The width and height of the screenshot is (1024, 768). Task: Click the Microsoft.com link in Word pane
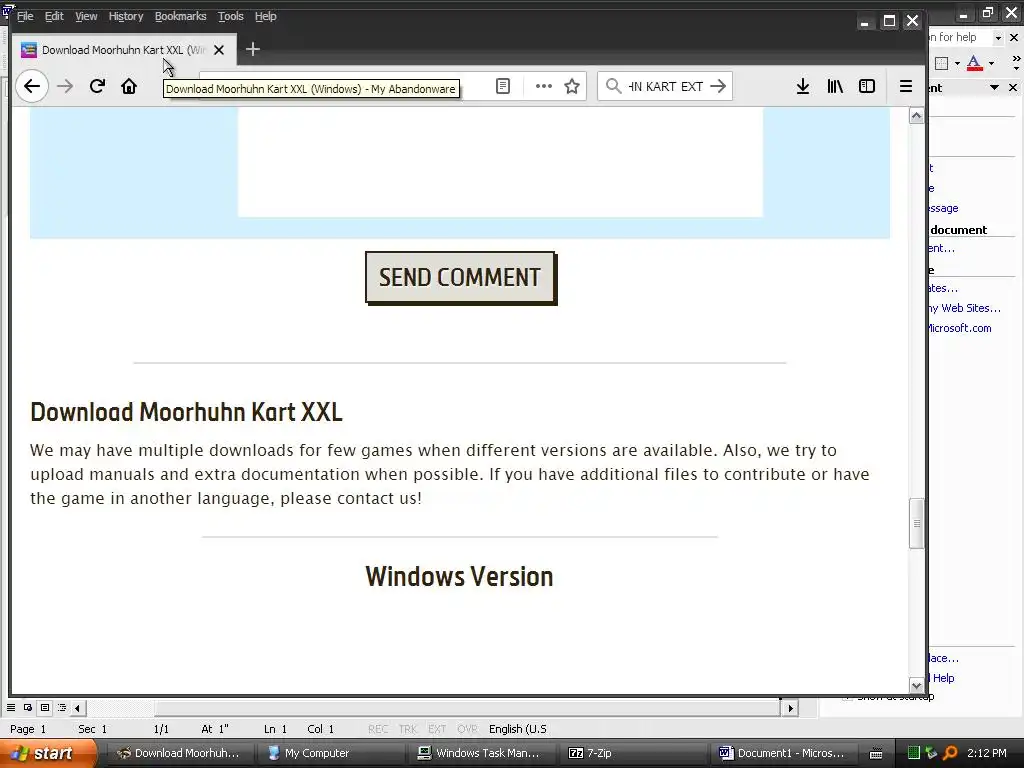click(x=959, y=328)
